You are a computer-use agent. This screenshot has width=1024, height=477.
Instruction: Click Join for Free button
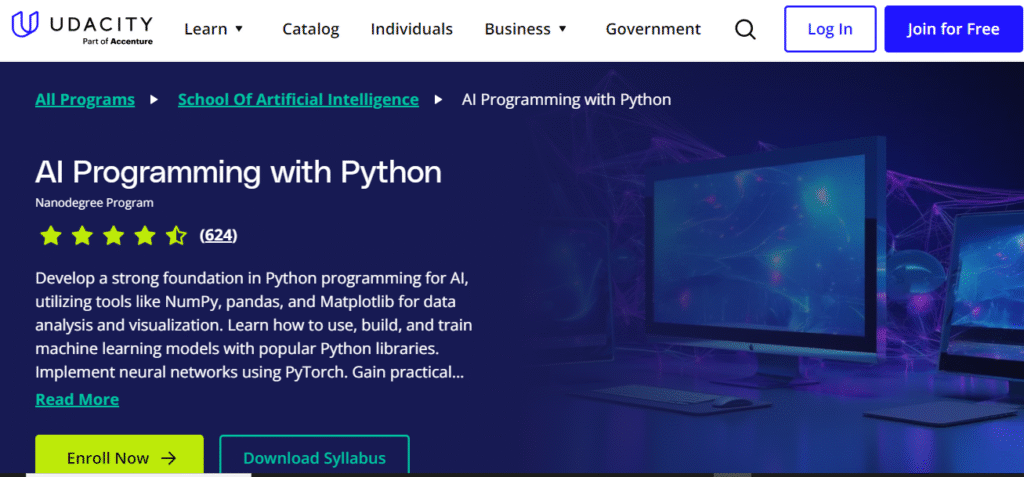pyautogui.click(x=953, y=29)
